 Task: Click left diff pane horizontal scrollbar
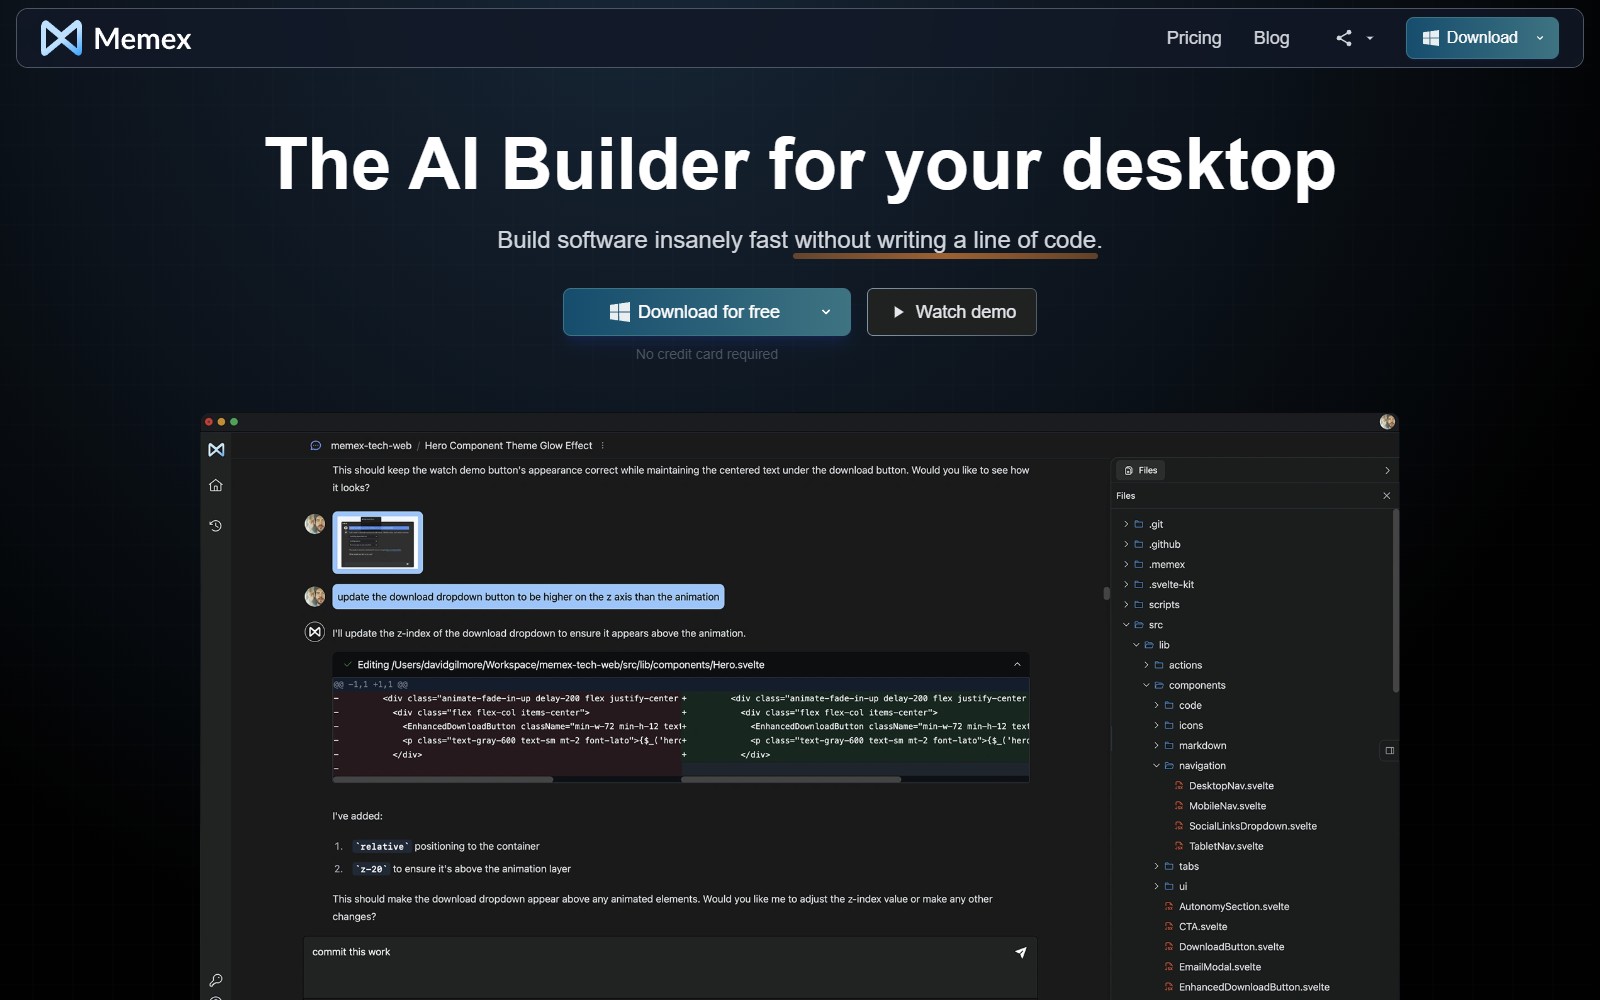[443, 779]
